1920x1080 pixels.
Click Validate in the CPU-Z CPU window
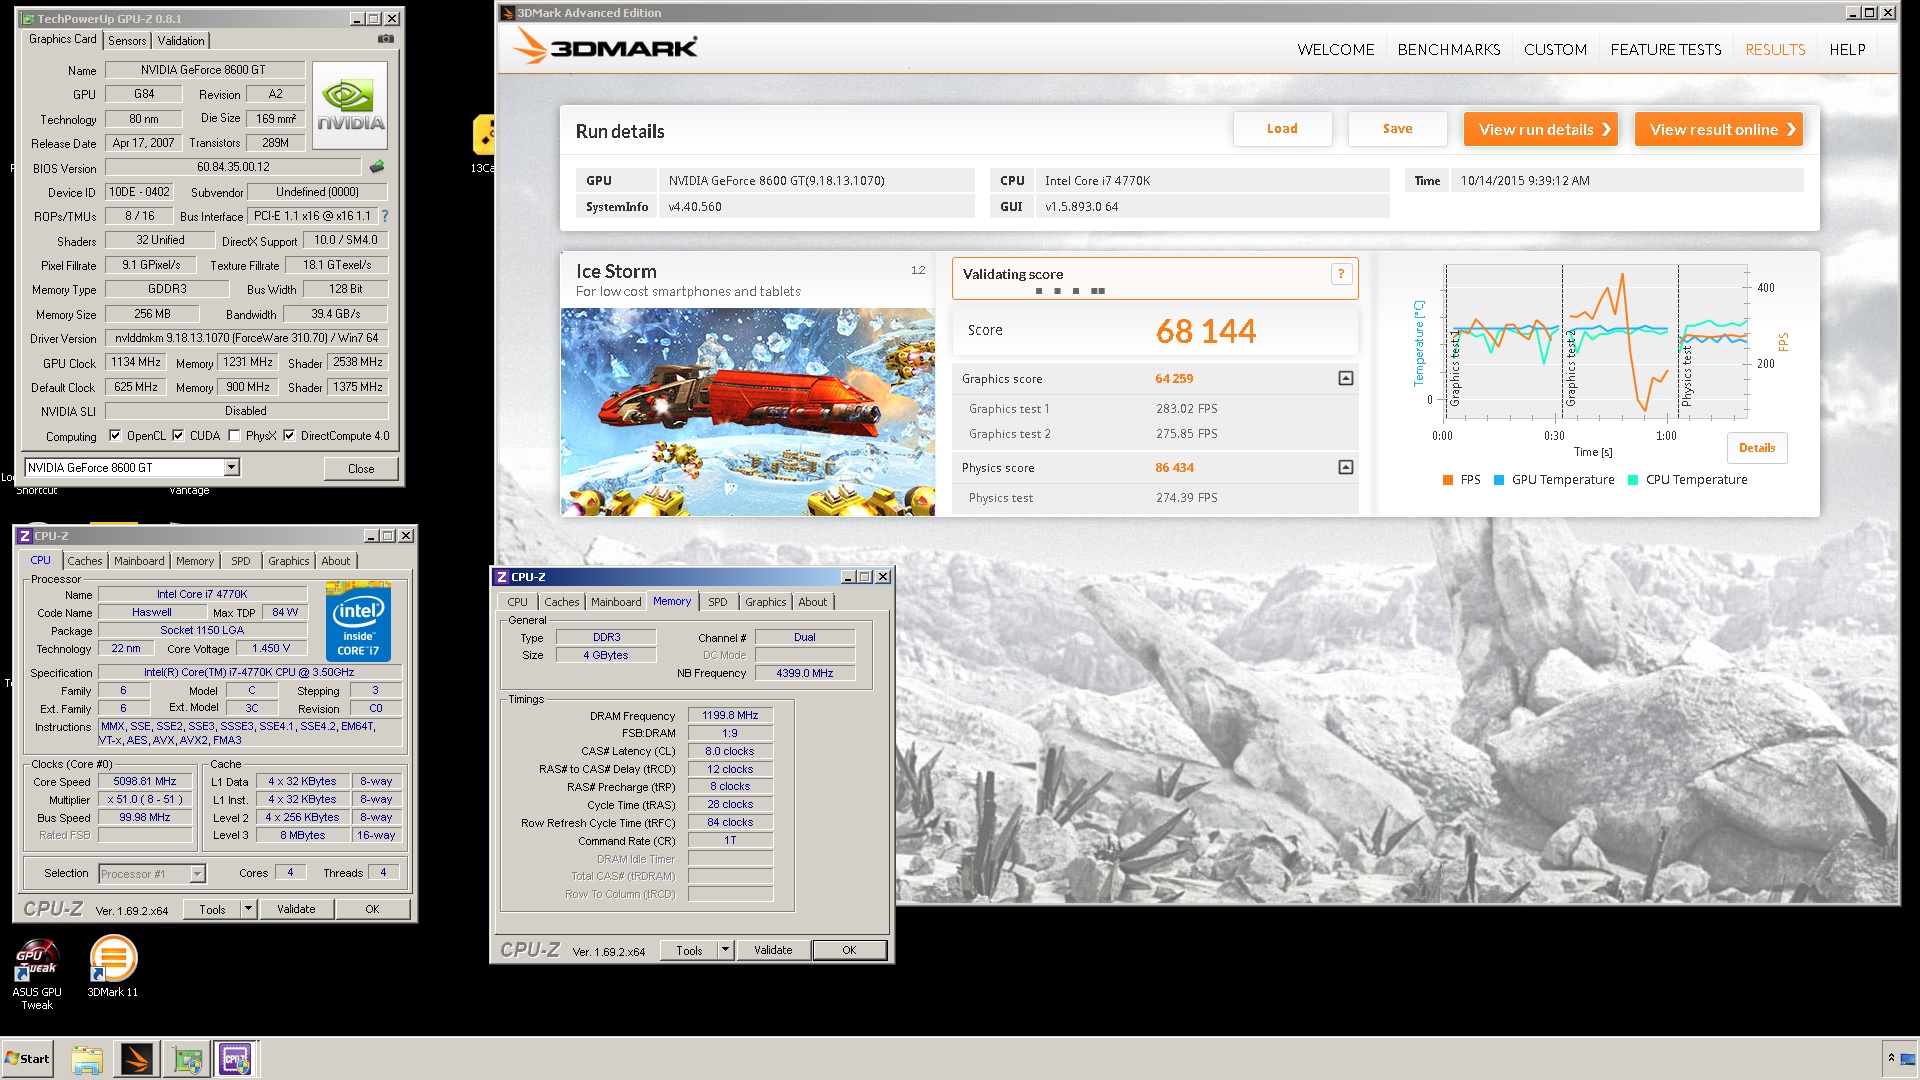(296, 909)
